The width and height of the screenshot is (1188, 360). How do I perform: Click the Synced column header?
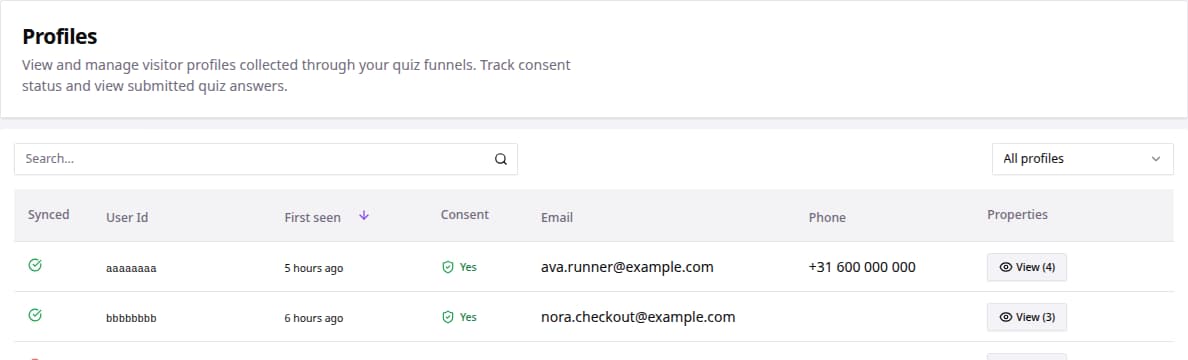coord(48,214)
